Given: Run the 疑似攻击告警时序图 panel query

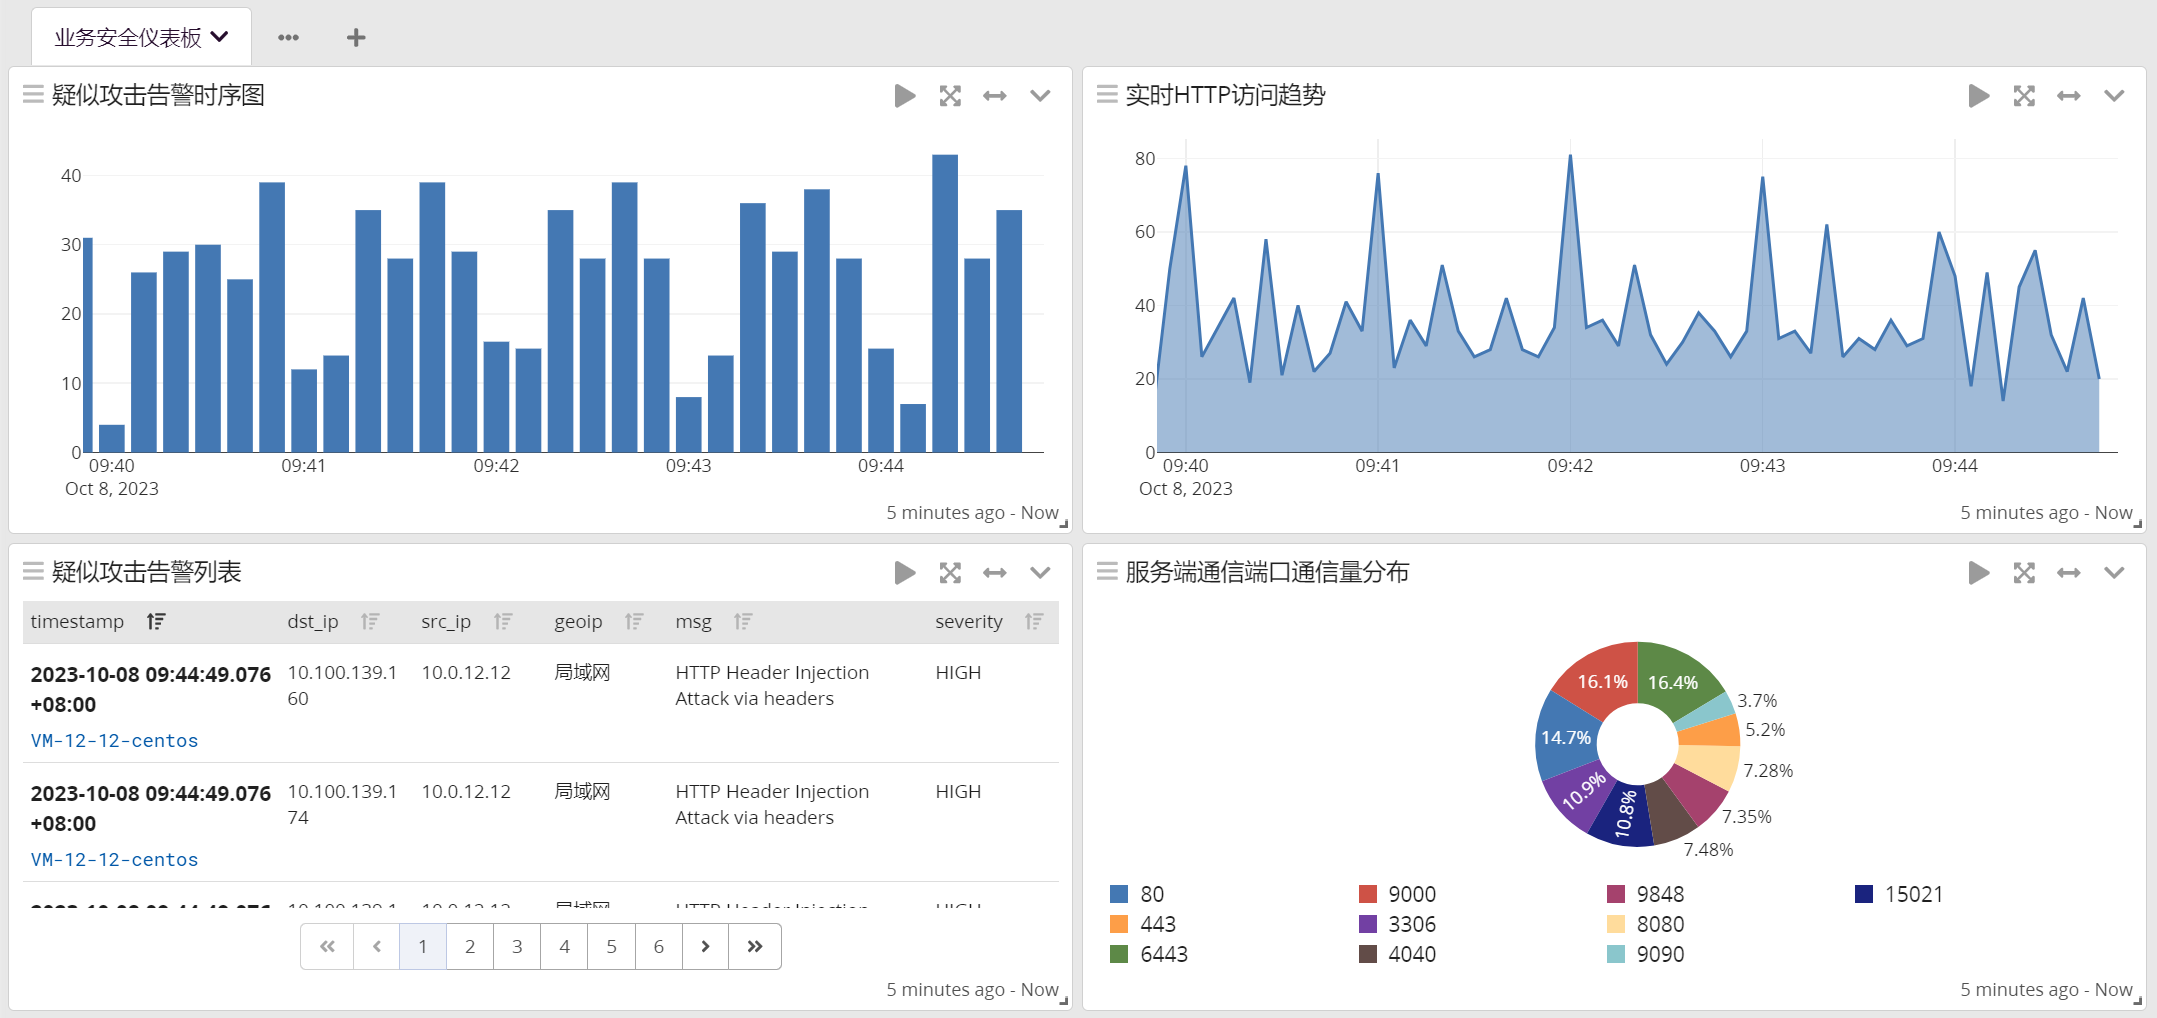Looking at the screenshot, I should (x=904, y=96).
